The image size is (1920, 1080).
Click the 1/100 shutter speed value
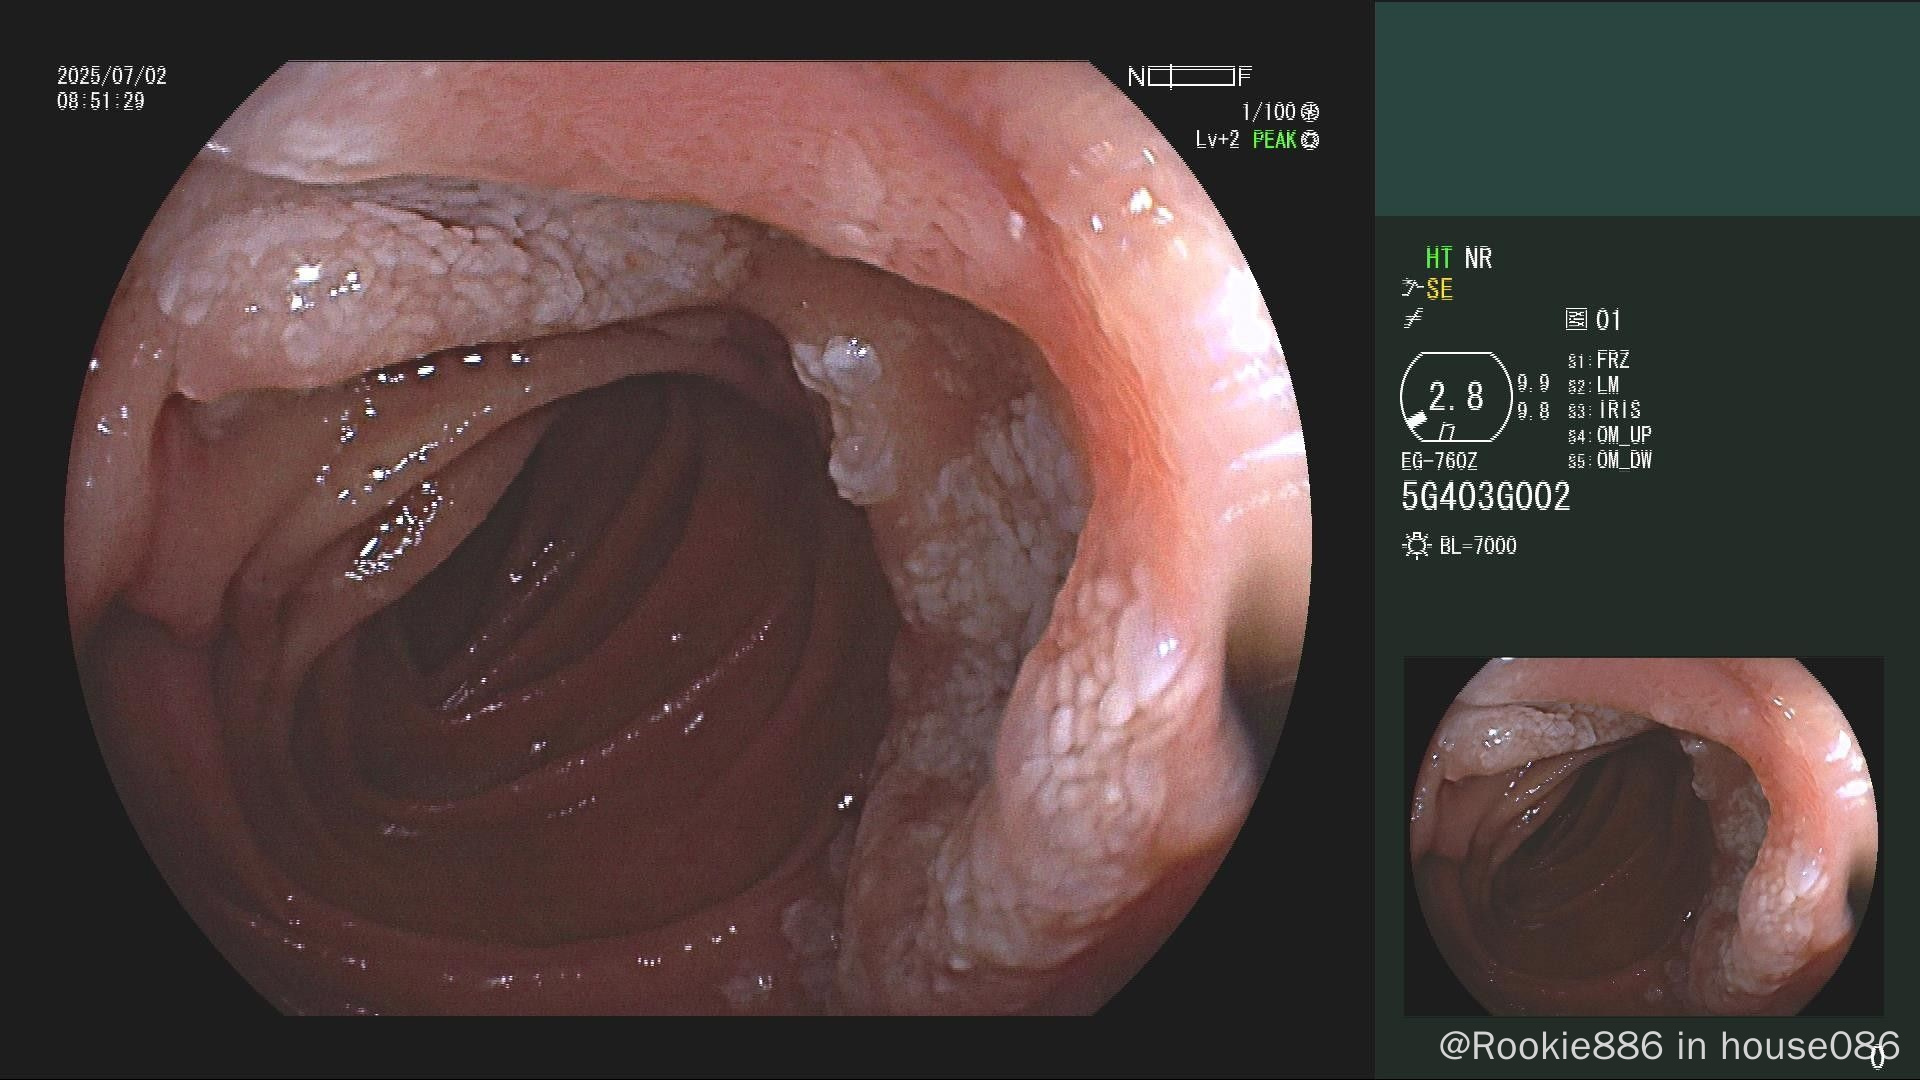click(x=1268, y=112)
